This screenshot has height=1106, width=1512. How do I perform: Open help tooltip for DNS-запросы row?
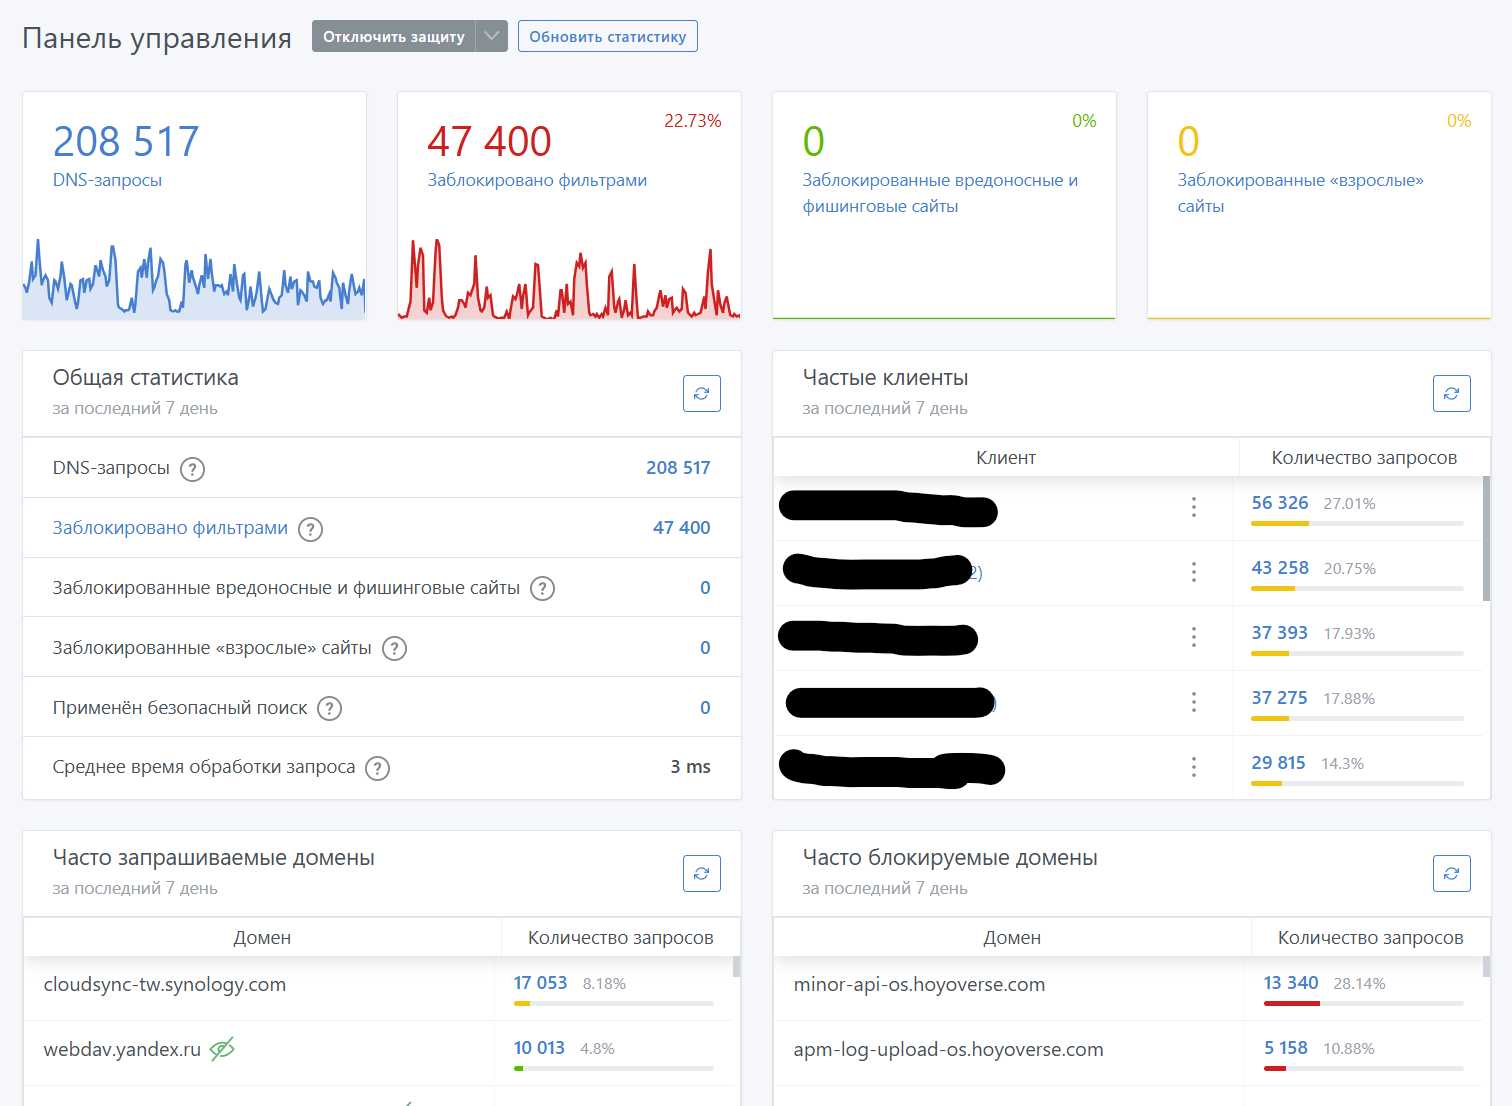click(x=192, y=469)
